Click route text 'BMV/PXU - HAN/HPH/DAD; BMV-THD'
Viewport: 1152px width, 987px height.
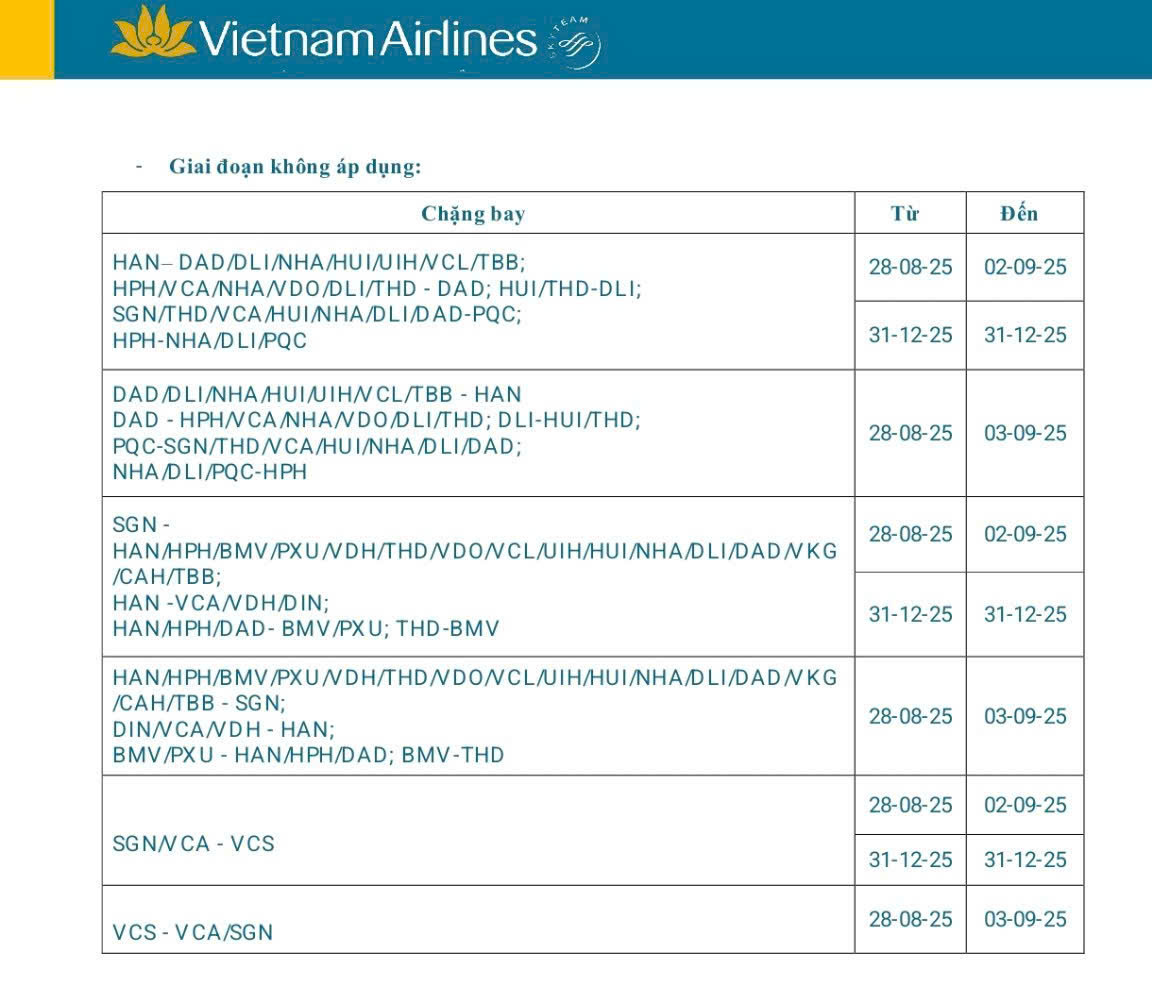coord(308,755)
